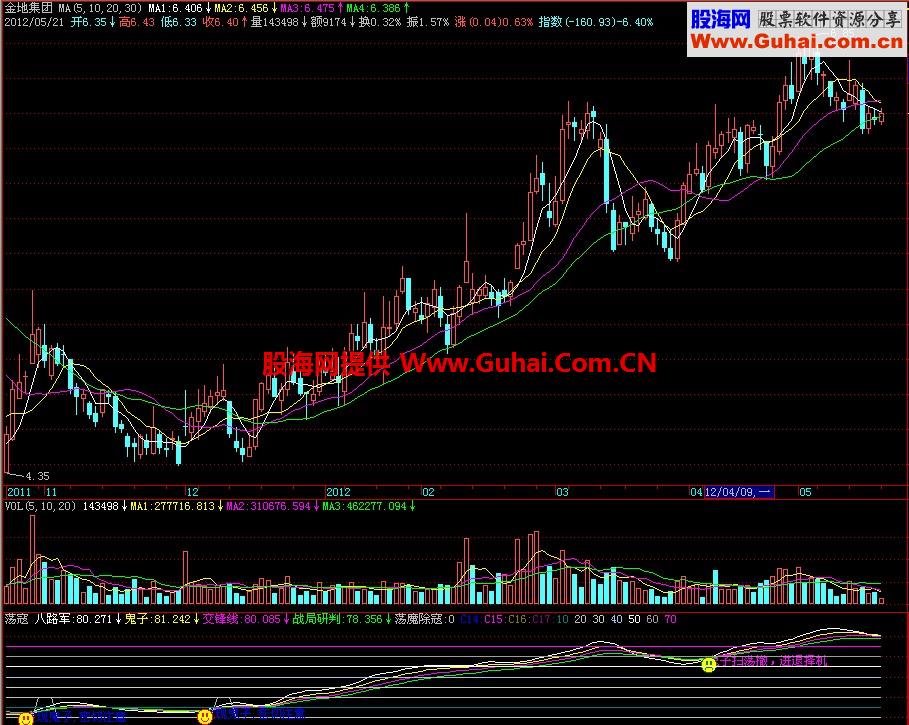Click the 金地集团 stock name
This screenshot has height=725, width=909.
tap(29, 8)
